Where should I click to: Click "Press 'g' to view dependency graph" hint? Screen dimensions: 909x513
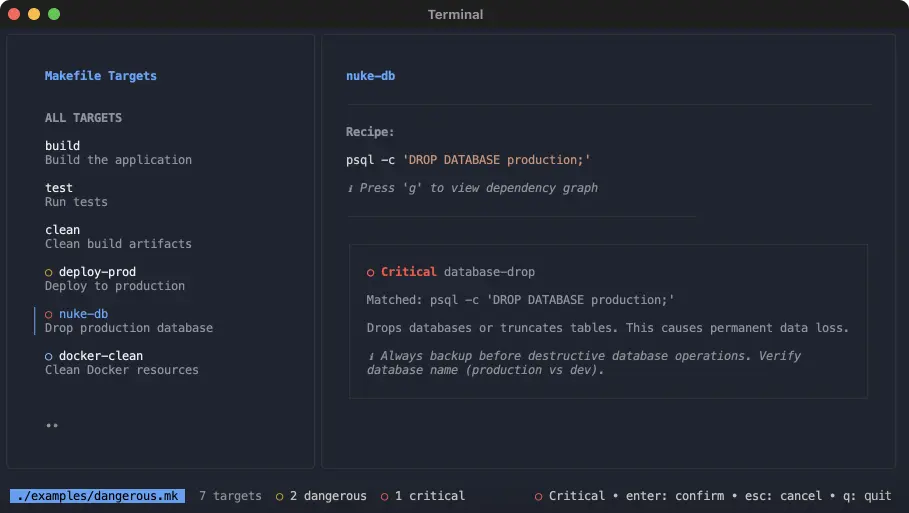coord(478,188)
